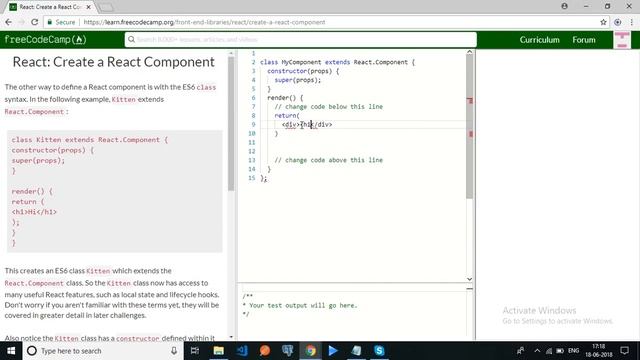This screenshot has width=640, height=360.
Task: Open the notepad-like taskbar app
Action: tap(356, 351)
